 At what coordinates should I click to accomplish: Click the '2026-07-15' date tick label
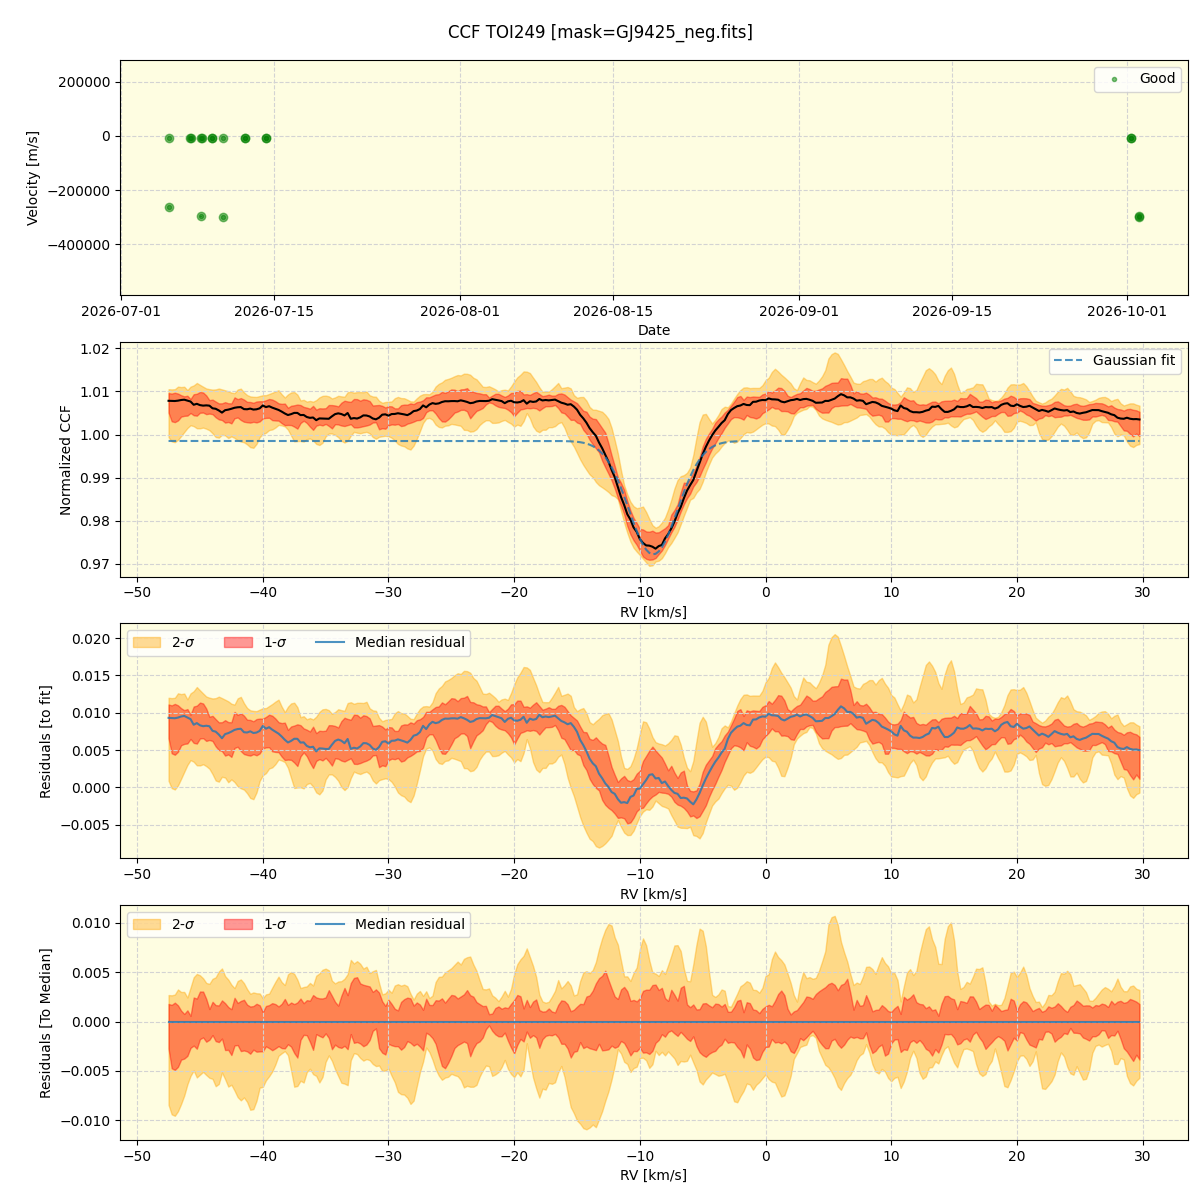click(x=274, y=311)
